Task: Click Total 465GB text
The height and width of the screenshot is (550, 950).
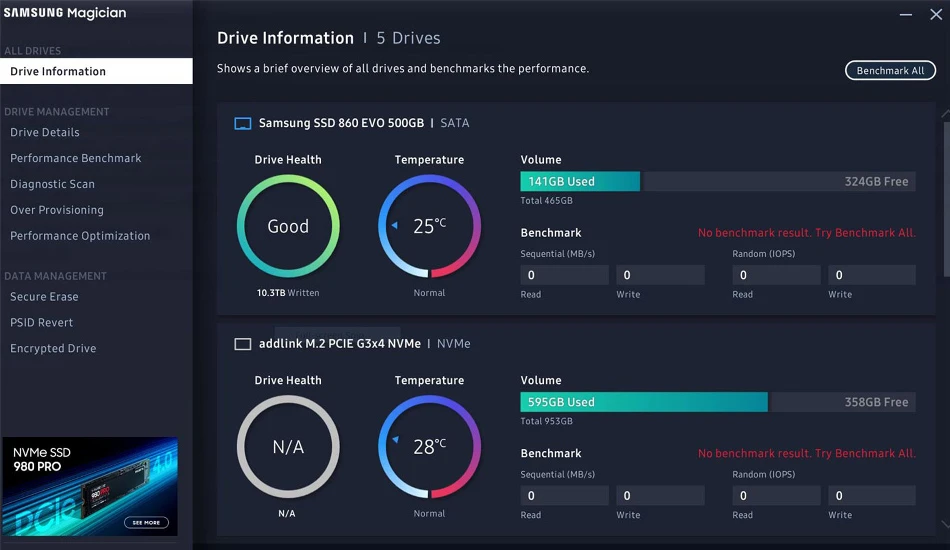Action: coord(546,200)
